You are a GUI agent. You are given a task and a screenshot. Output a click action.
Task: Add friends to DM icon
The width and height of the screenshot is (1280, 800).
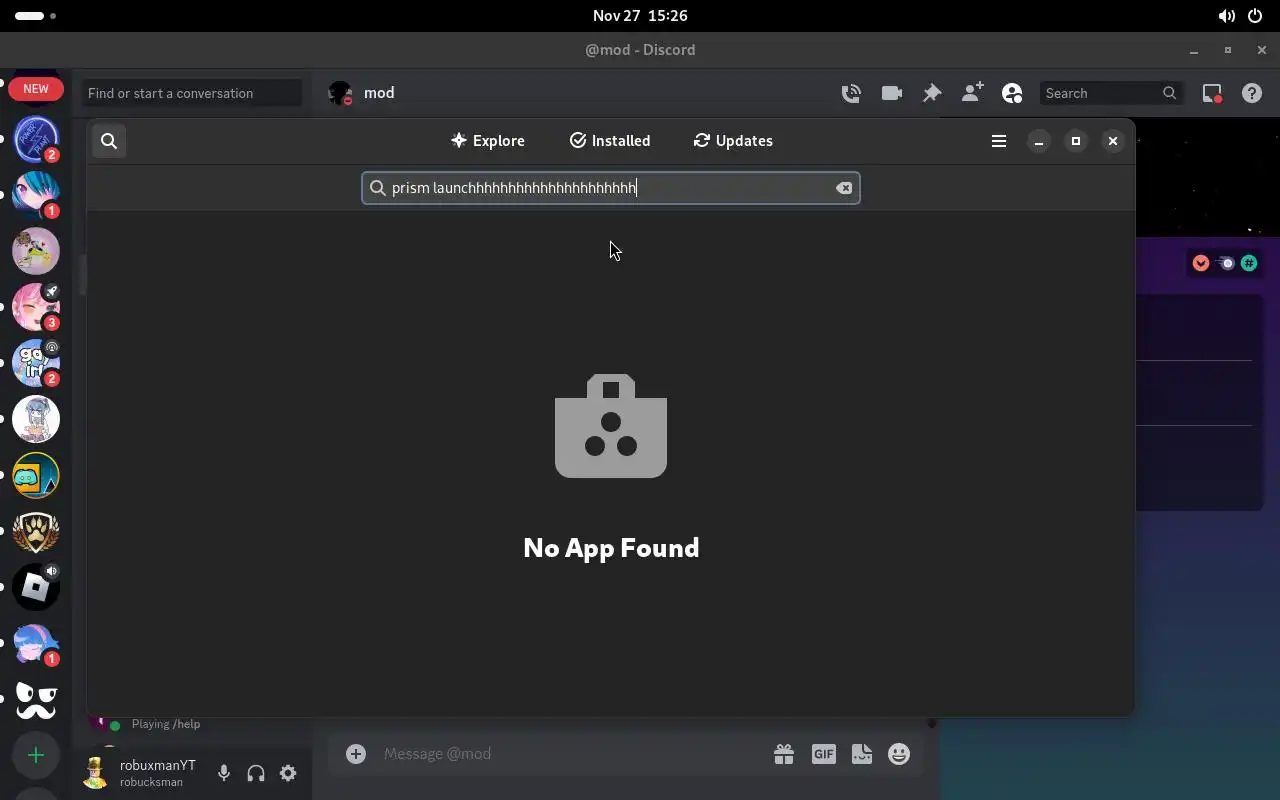(972, 93)
